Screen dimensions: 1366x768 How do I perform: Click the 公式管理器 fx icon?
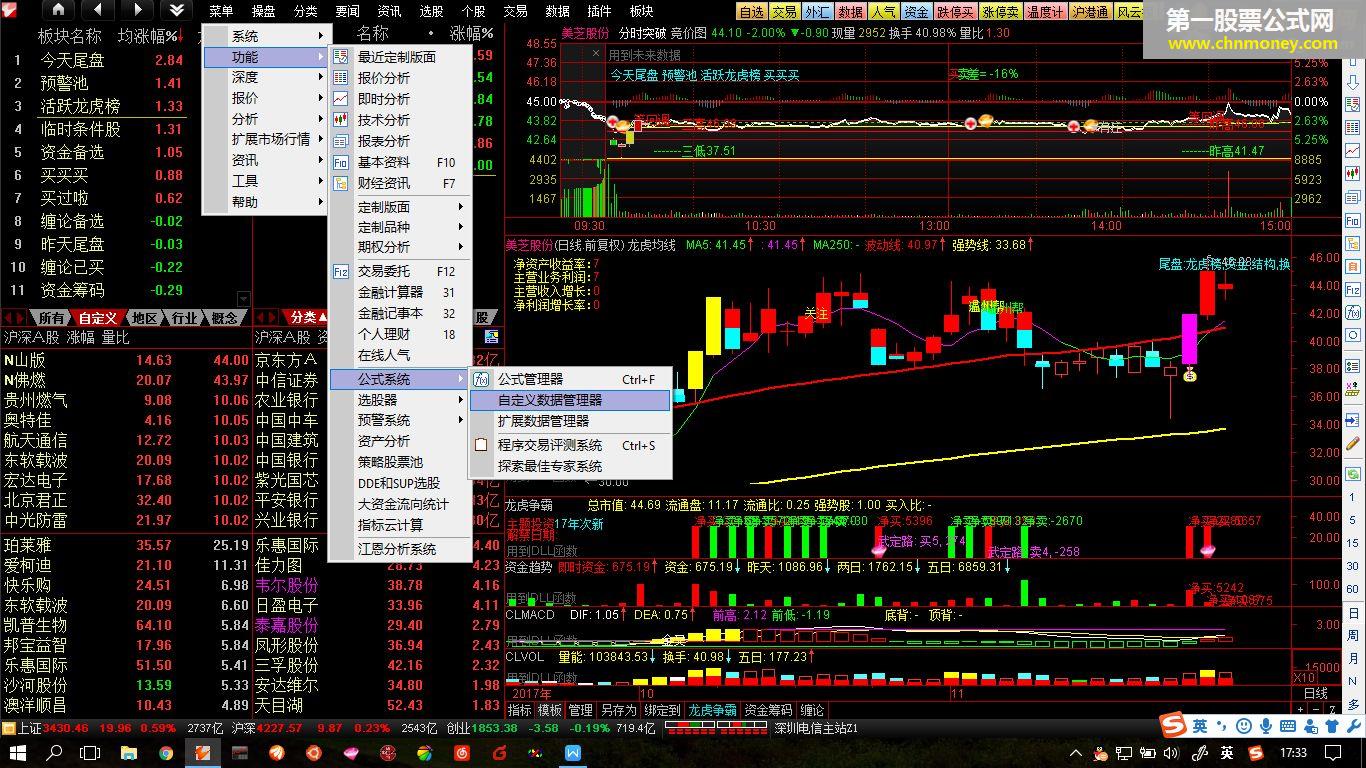(x=481, y=379)
